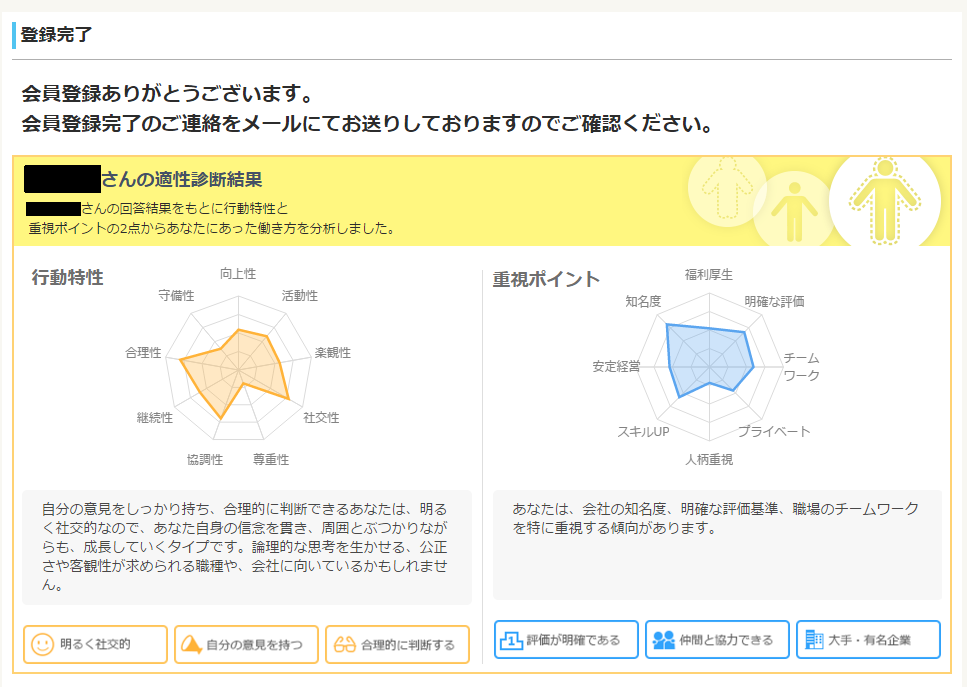Click the building icon on 大手・有名企業

[x=814, y=640]
